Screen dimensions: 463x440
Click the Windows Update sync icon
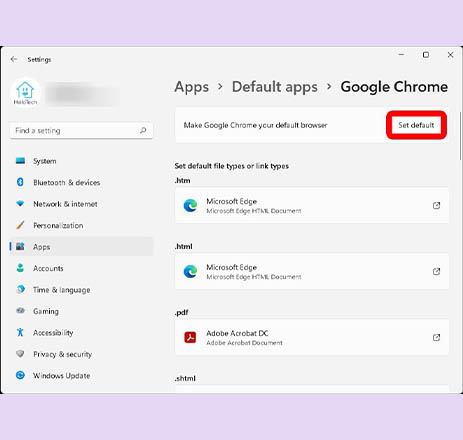coord(20,375)
